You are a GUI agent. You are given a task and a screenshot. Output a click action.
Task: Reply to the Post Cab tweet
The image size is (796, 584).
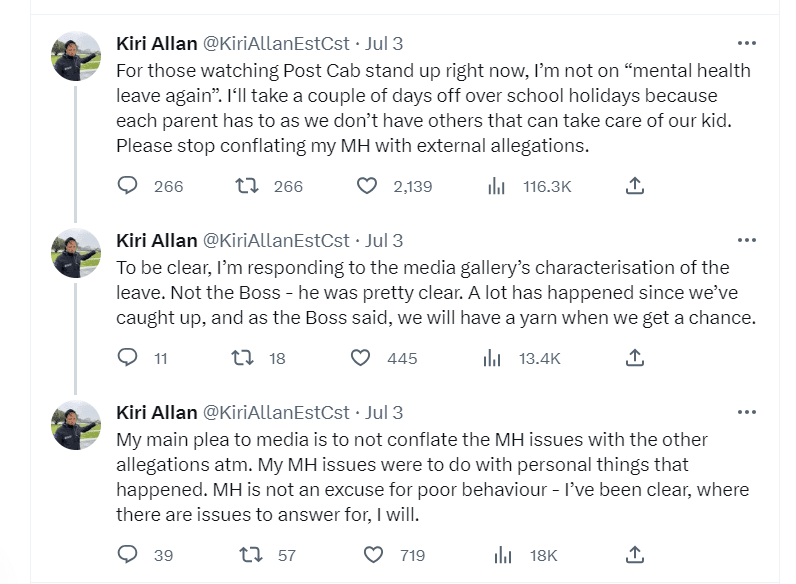[x=127, y=186]
